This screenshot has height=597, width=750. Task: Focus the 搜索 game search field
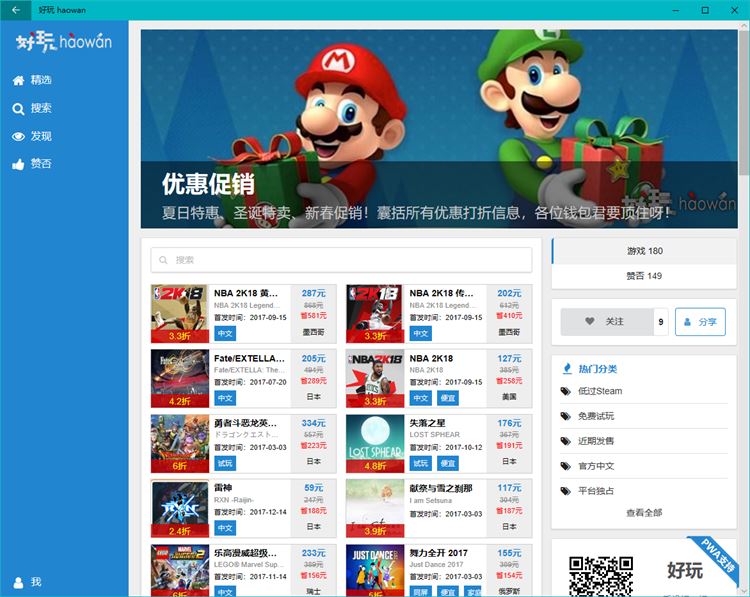341,260
